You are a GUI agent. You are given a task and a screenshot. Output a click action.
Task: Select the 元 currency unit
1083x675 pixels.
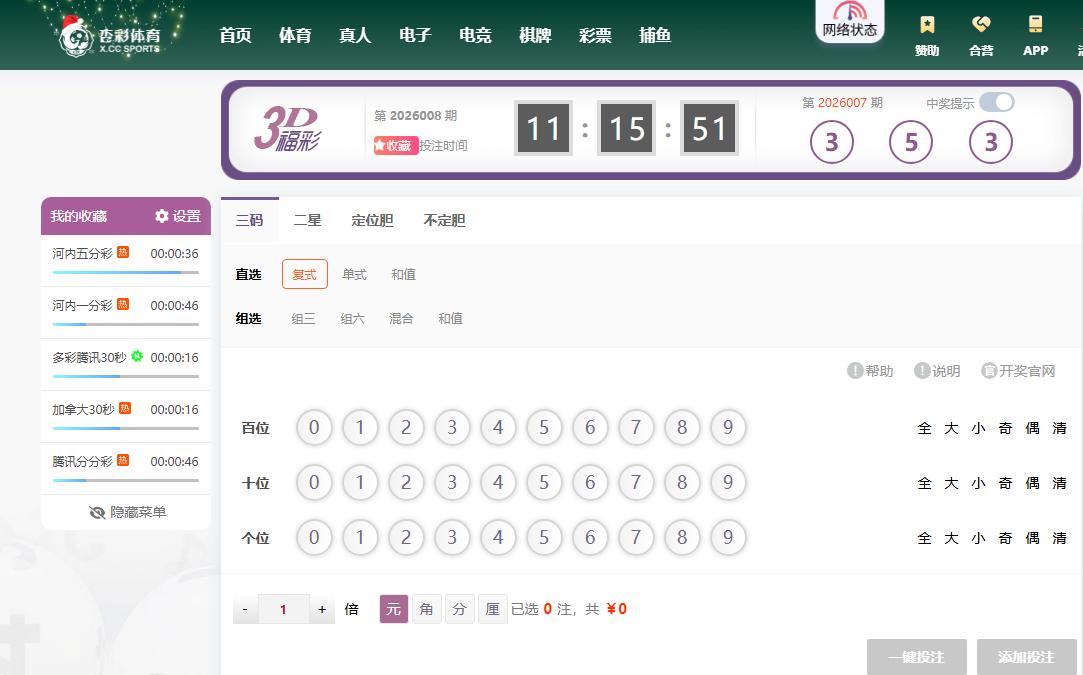click(x=394, y=609)
